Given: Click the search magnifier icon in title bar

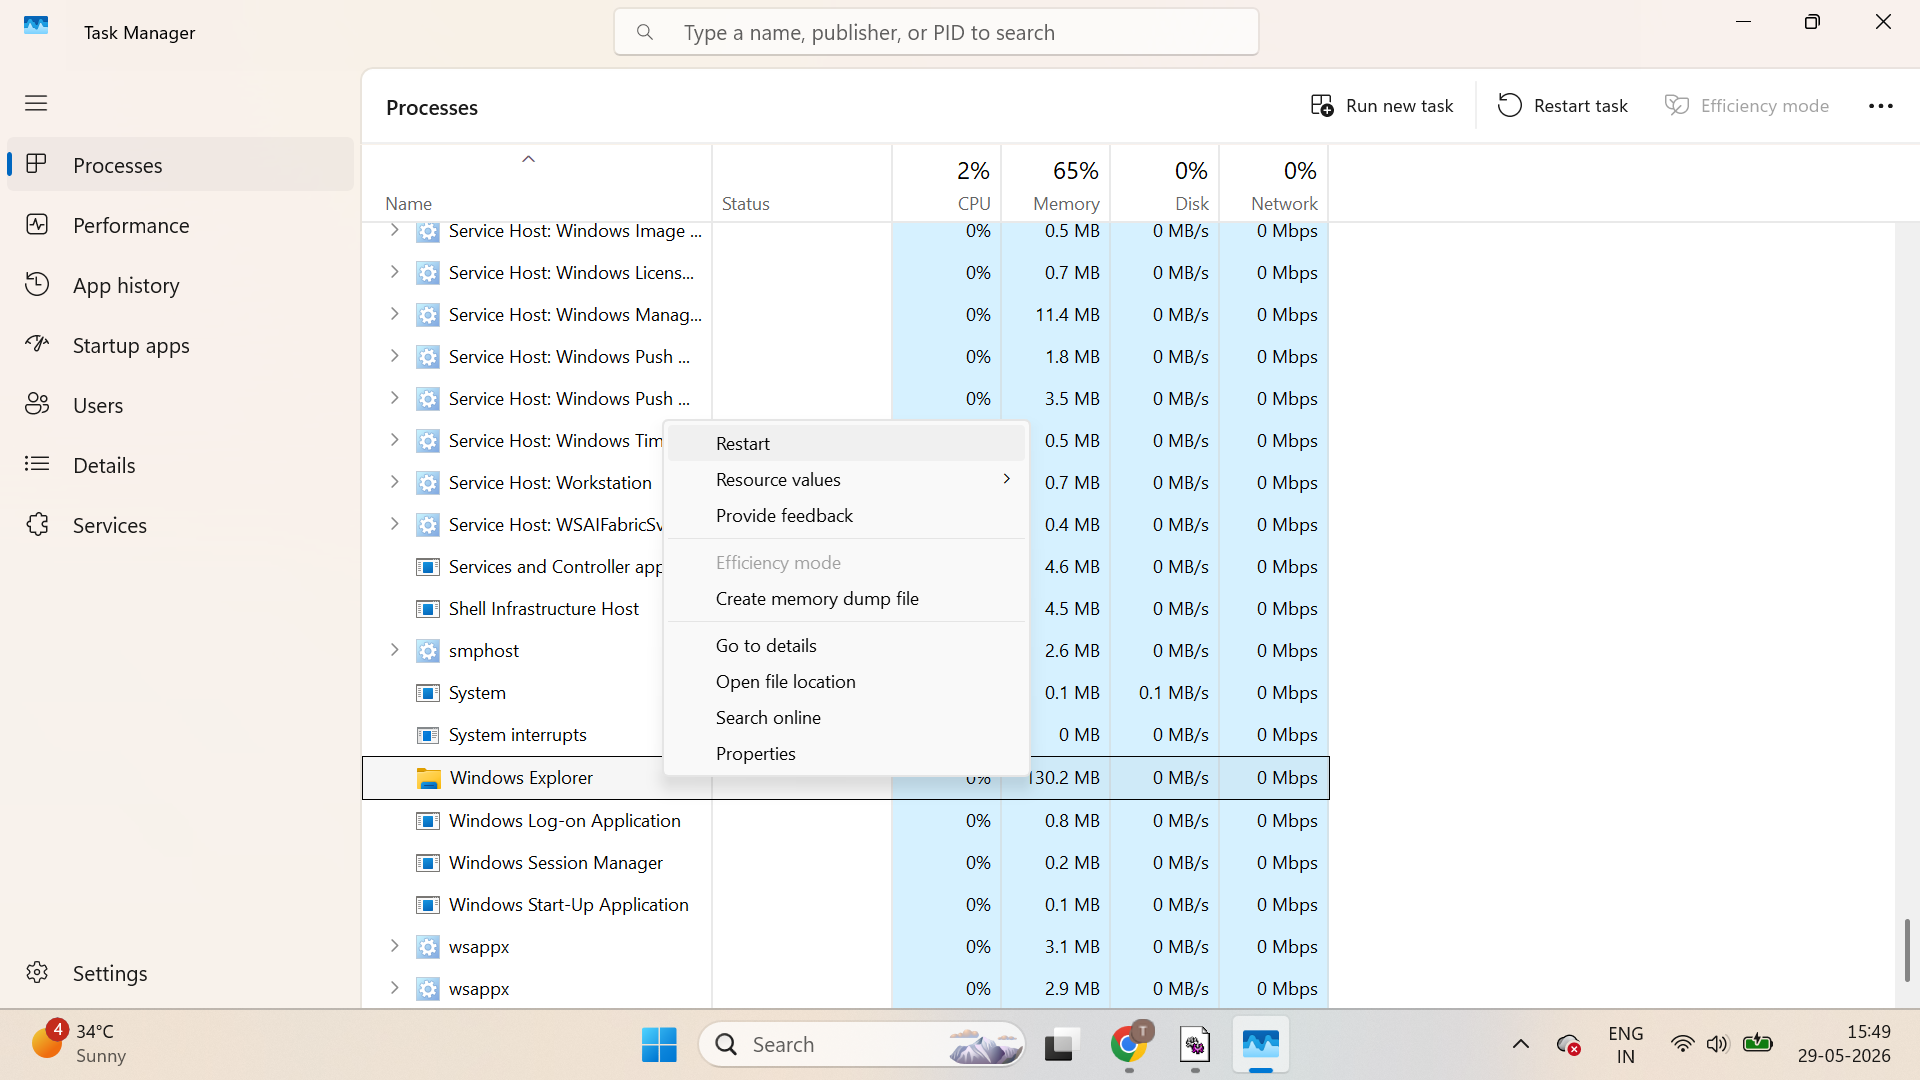Looking at the screenshot, I should pos(645,32).
